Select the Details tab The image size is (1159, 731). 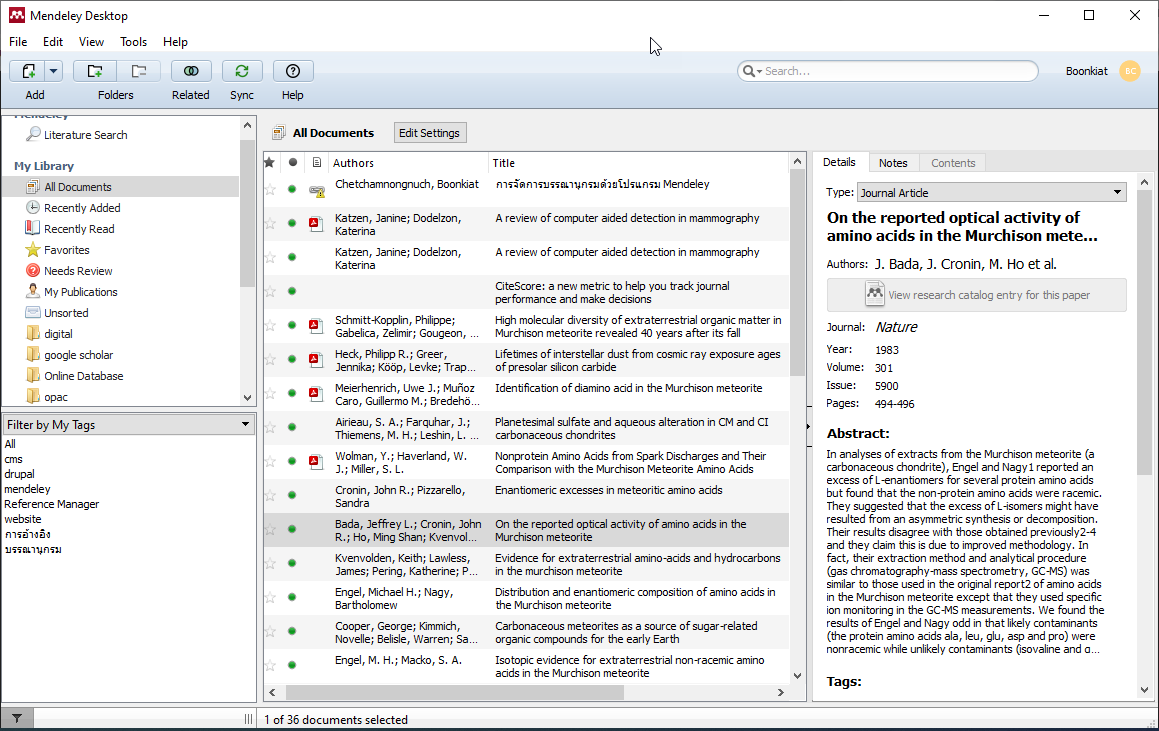(839, 162)
